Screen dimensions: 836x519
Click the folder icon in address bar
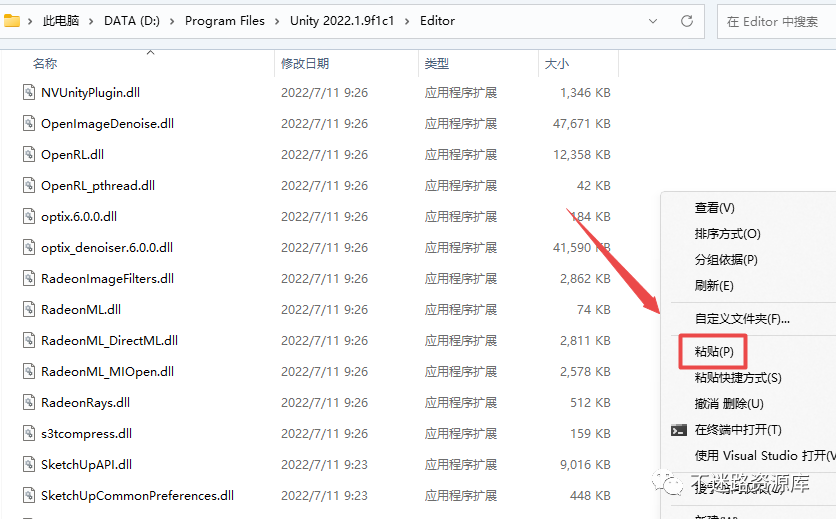pos(11,21)
